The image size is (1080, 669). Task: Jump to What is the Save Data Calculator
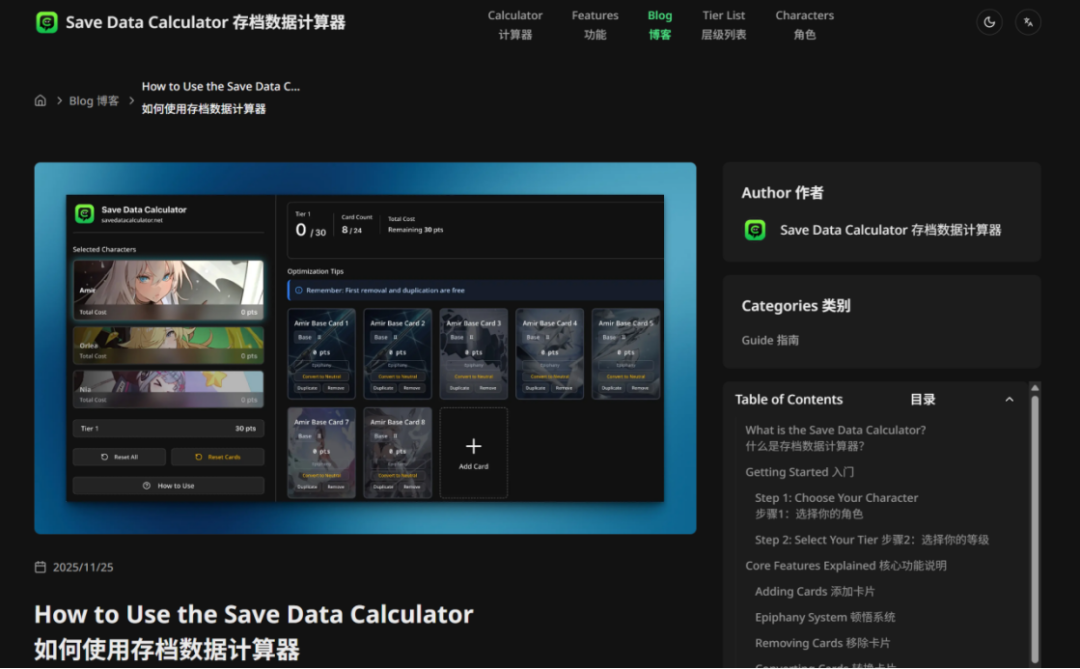click(835, 438)
